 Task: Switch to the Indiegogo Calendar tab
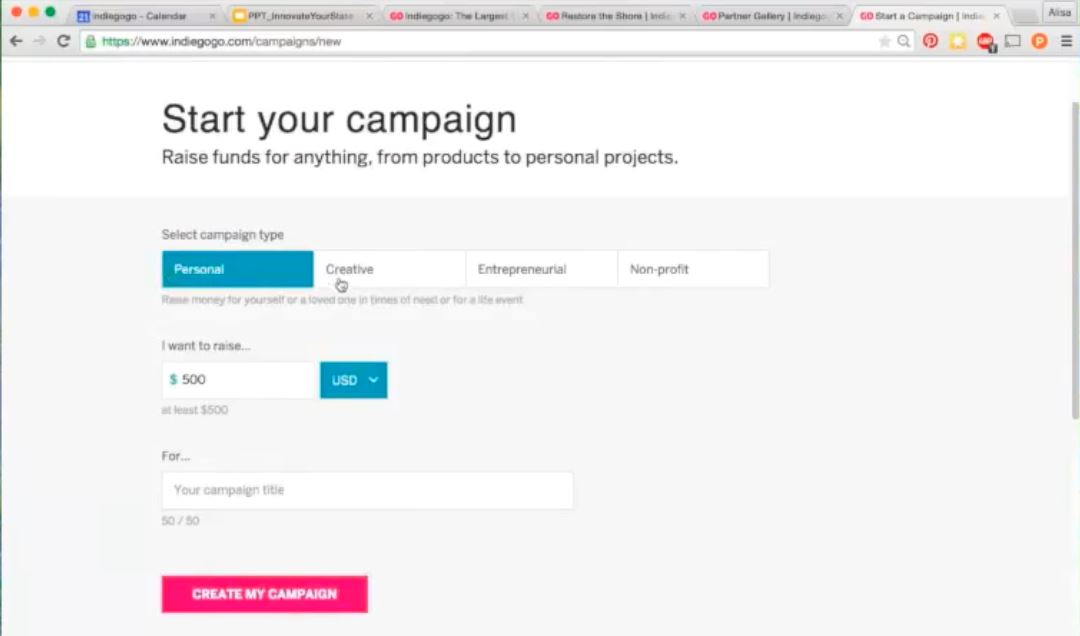pyautogui.click(x=140, y=16)
